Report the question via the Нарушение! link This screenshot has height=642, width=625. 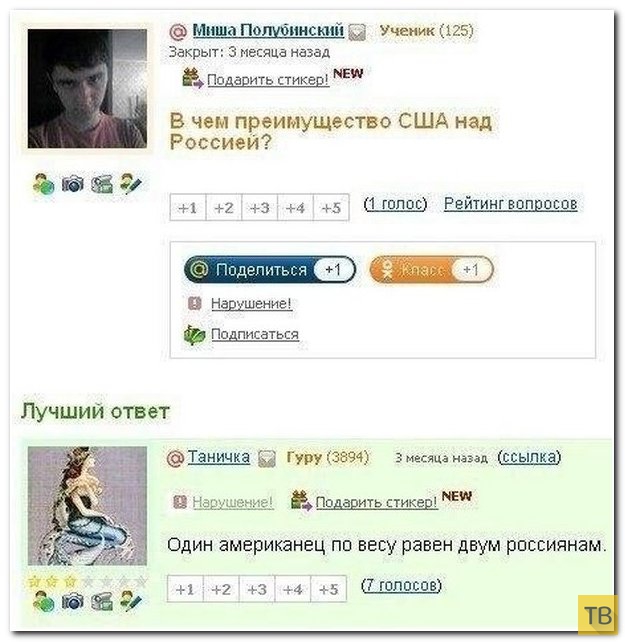click(251, 303)
